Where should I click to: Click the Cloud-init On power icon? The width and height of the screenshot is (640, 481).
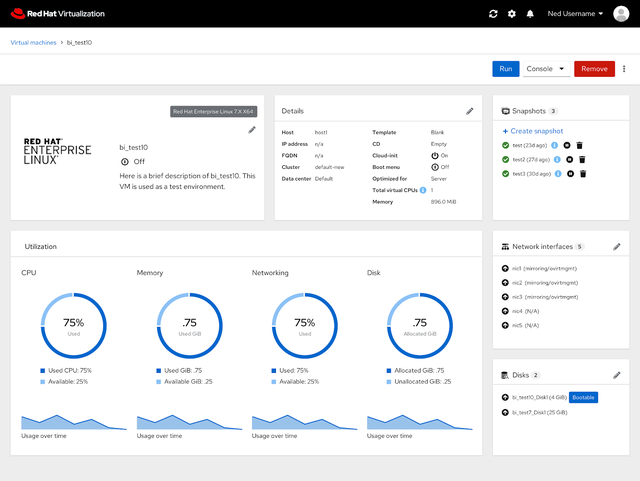tap(435, 156)
